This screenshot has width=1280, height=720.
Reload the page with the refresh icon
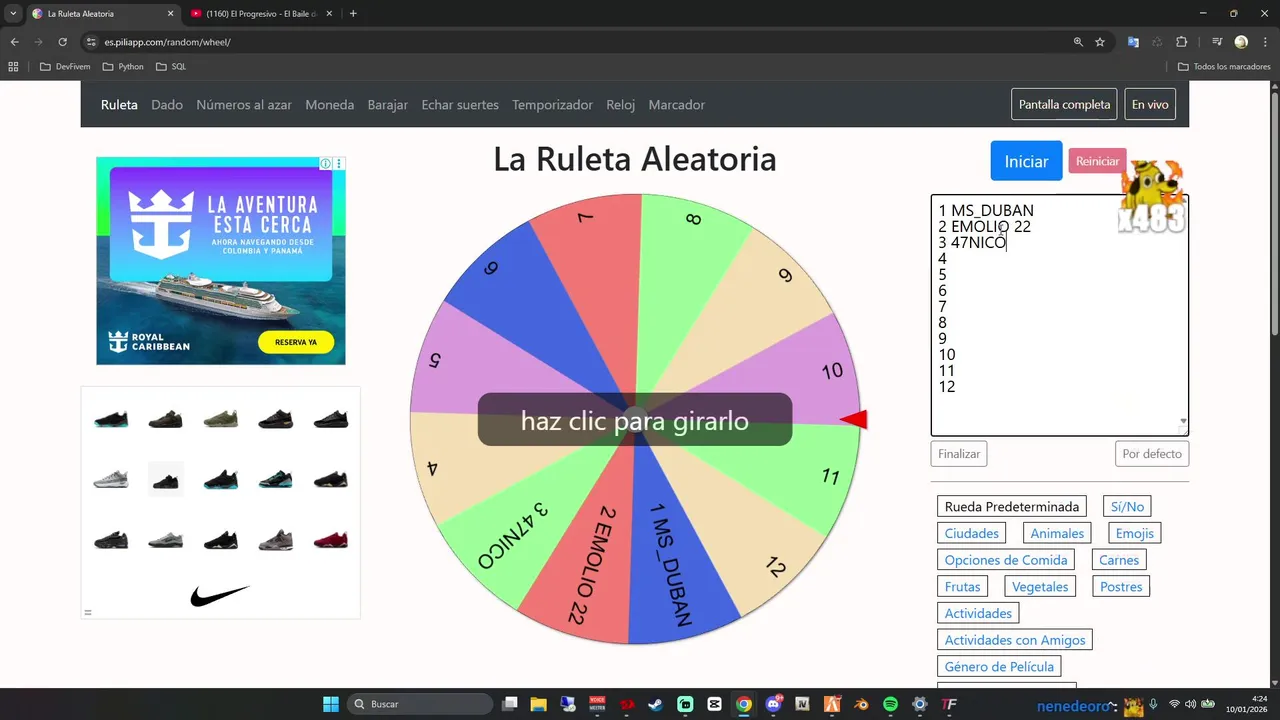(62, 42)
